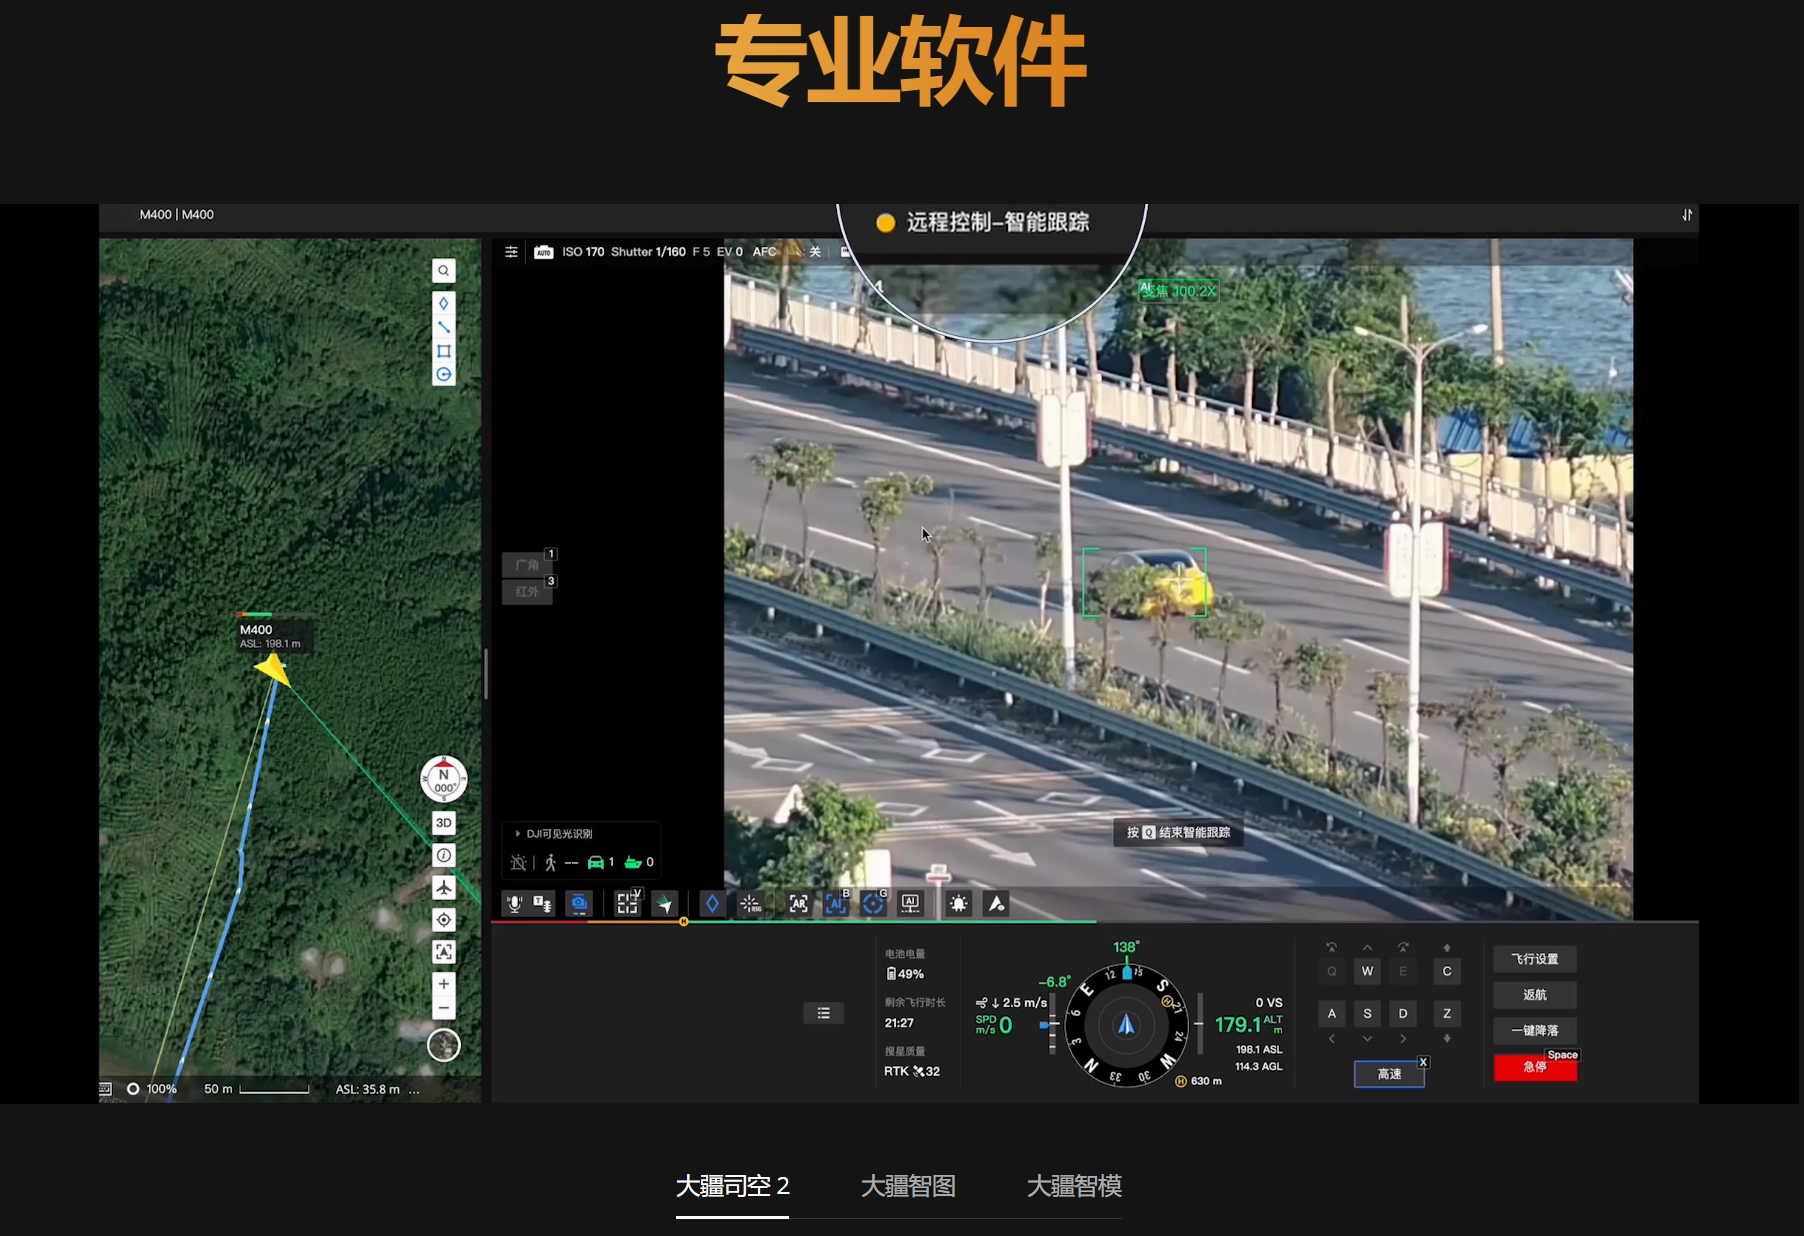The image size is (1804, 1236).
Task: Click the D right key
Action: [1403, 1014]
